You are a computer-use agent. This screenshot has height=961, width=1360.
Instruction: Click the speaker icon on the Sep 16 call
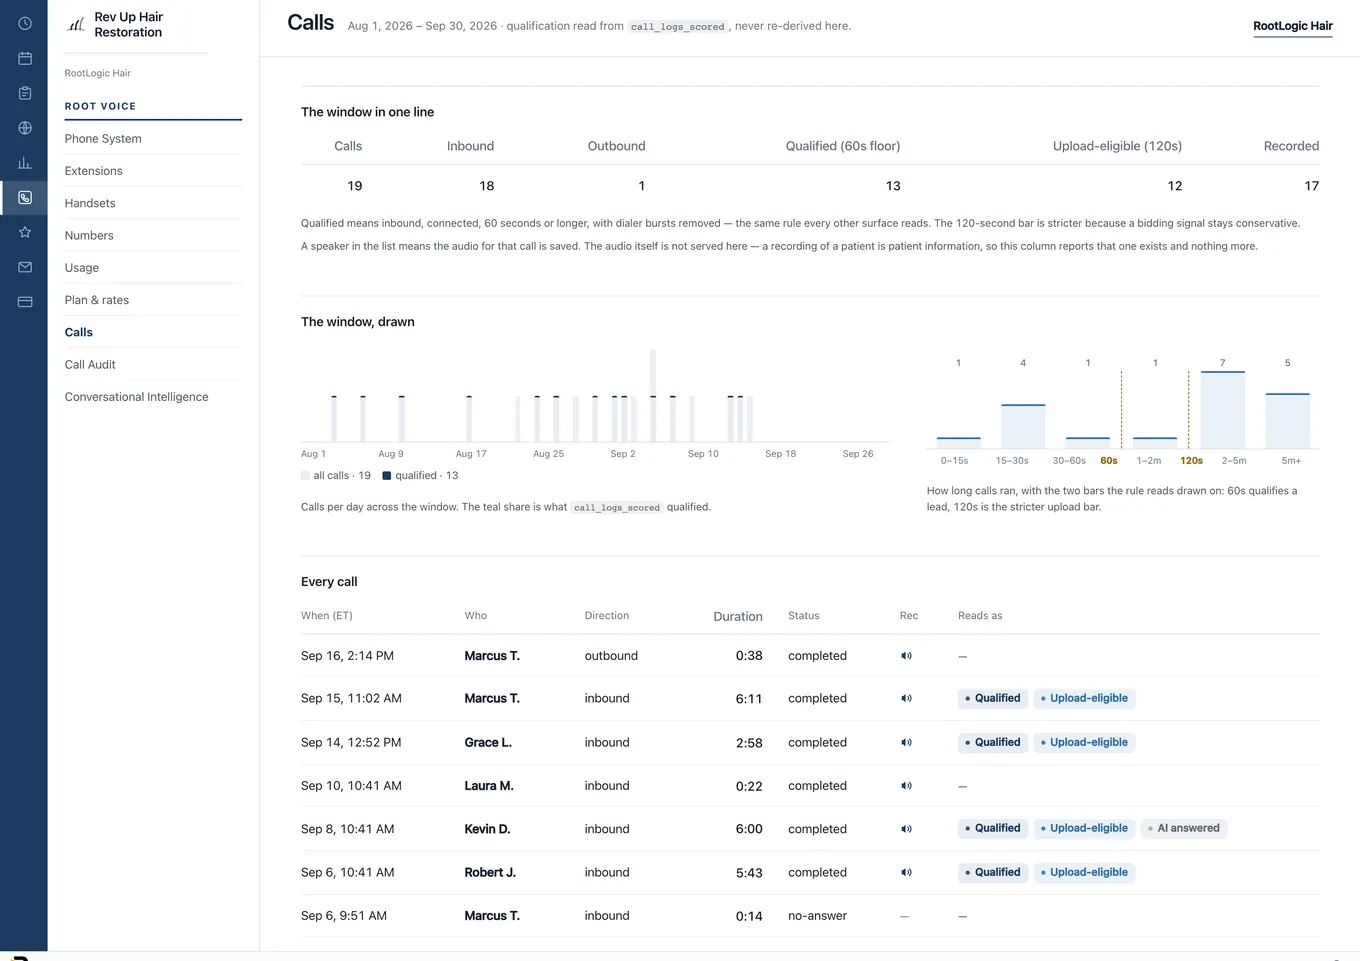(906, 656)
